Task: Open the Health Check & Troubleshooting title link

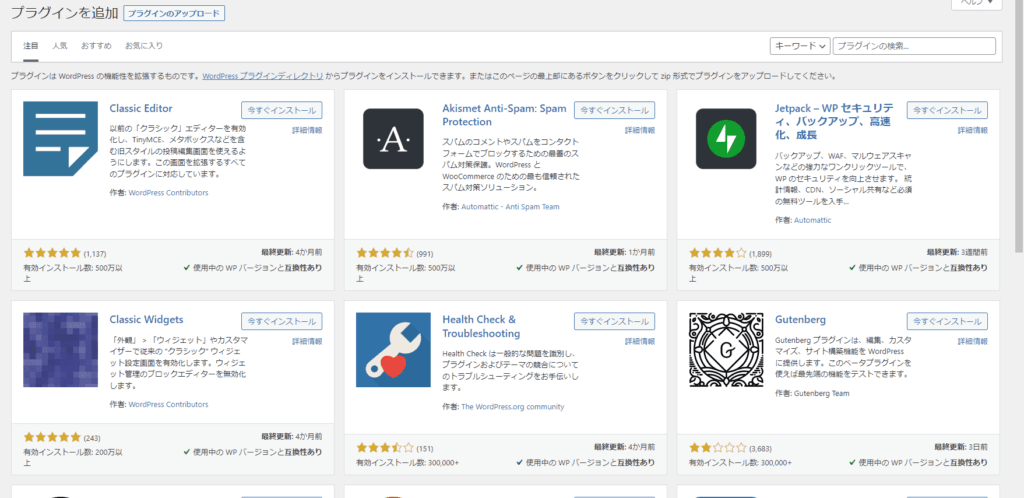Action: (x=481, y=326)
